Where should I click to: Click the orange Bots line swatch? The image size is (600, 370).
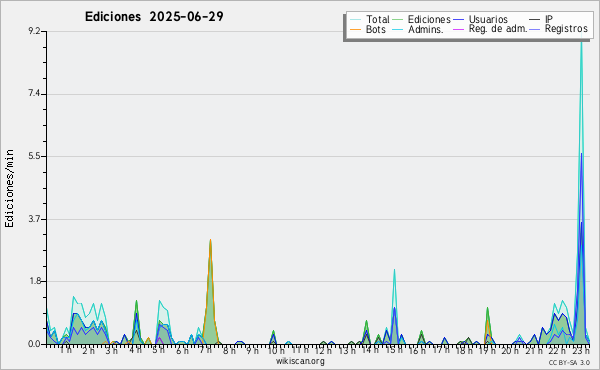click(355, 29)
